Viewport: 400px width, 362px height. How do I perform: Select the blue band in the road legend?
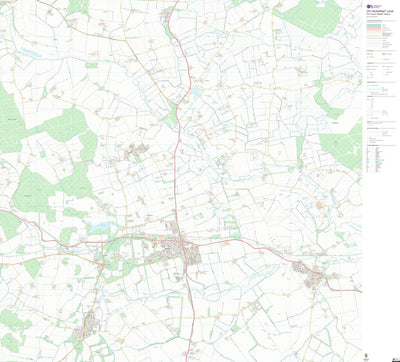pyautogui.click(x=374, y=25)
